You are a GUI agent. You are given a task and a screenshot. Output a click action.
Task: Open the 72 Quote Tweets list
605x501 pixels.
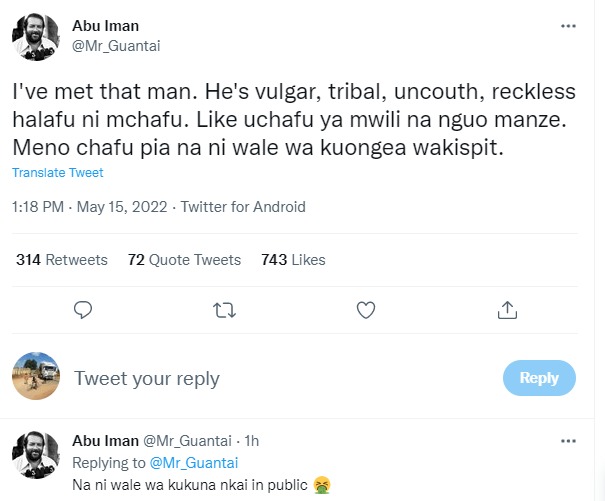pyautogui.click(x=184, y=260)
